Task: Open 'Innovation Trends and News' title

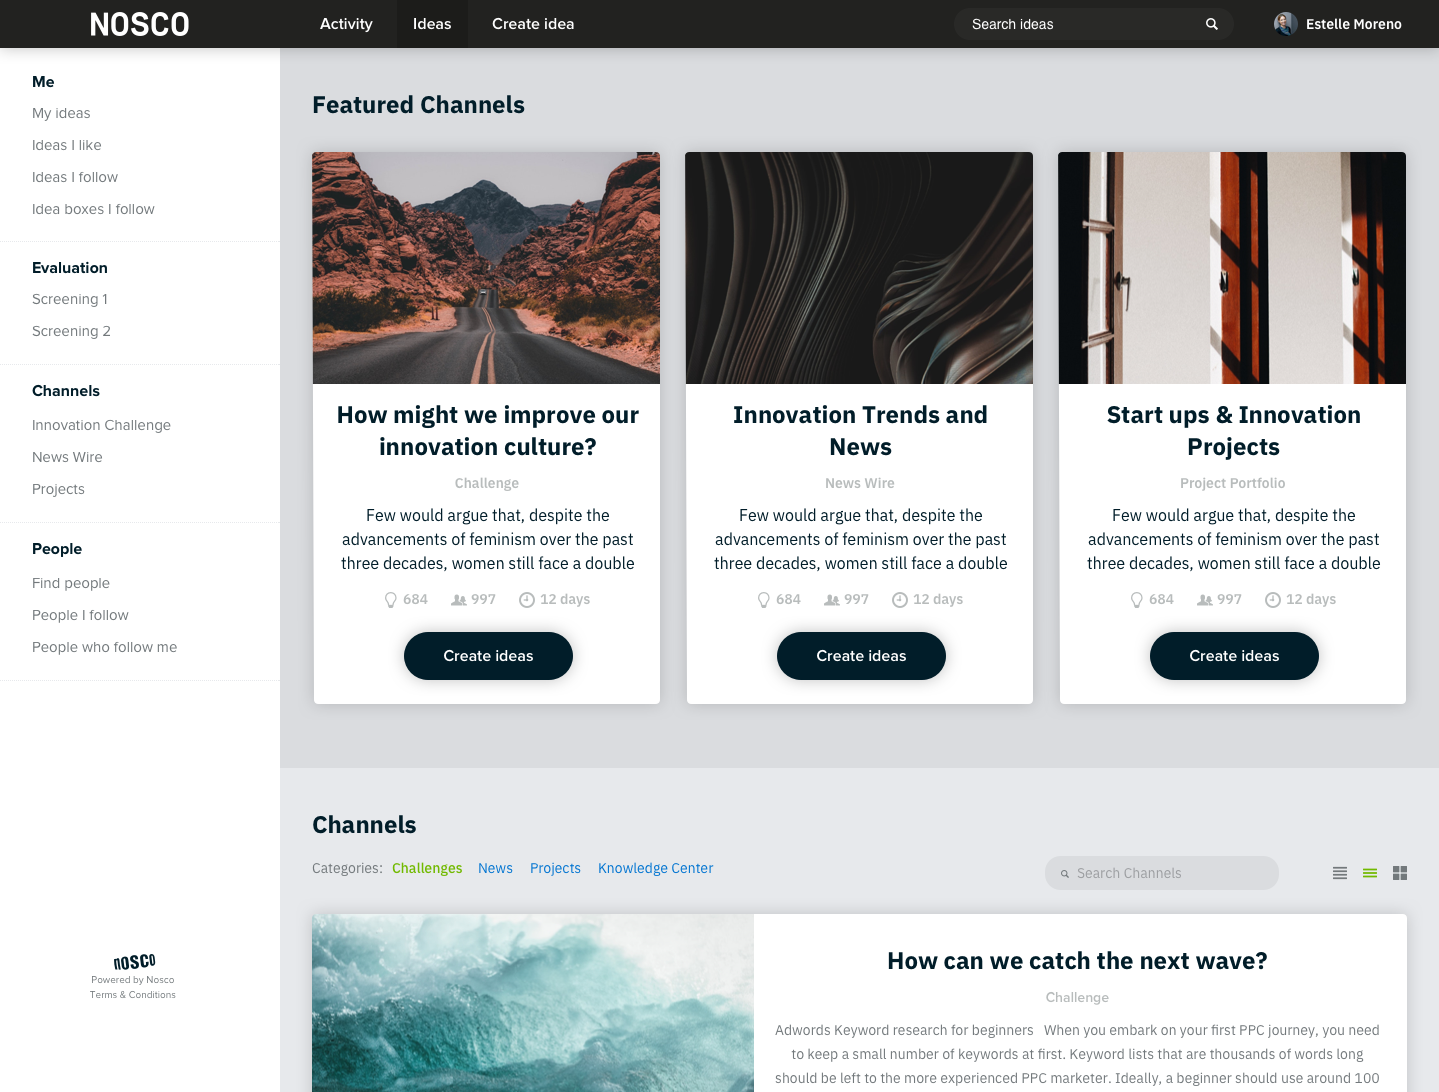Action: click(860, 431)
